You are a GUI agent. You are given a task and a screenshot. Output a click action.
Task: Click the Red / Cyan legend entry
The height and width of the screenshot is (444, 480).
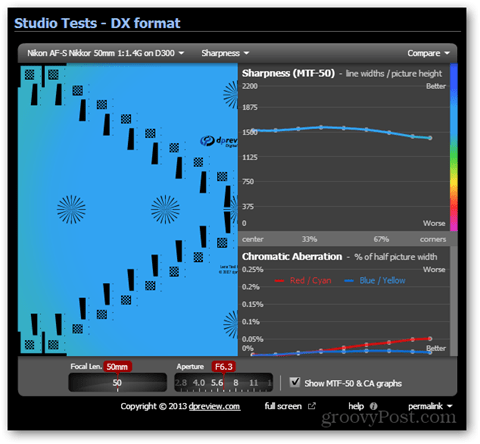click(x=303, y=281)
